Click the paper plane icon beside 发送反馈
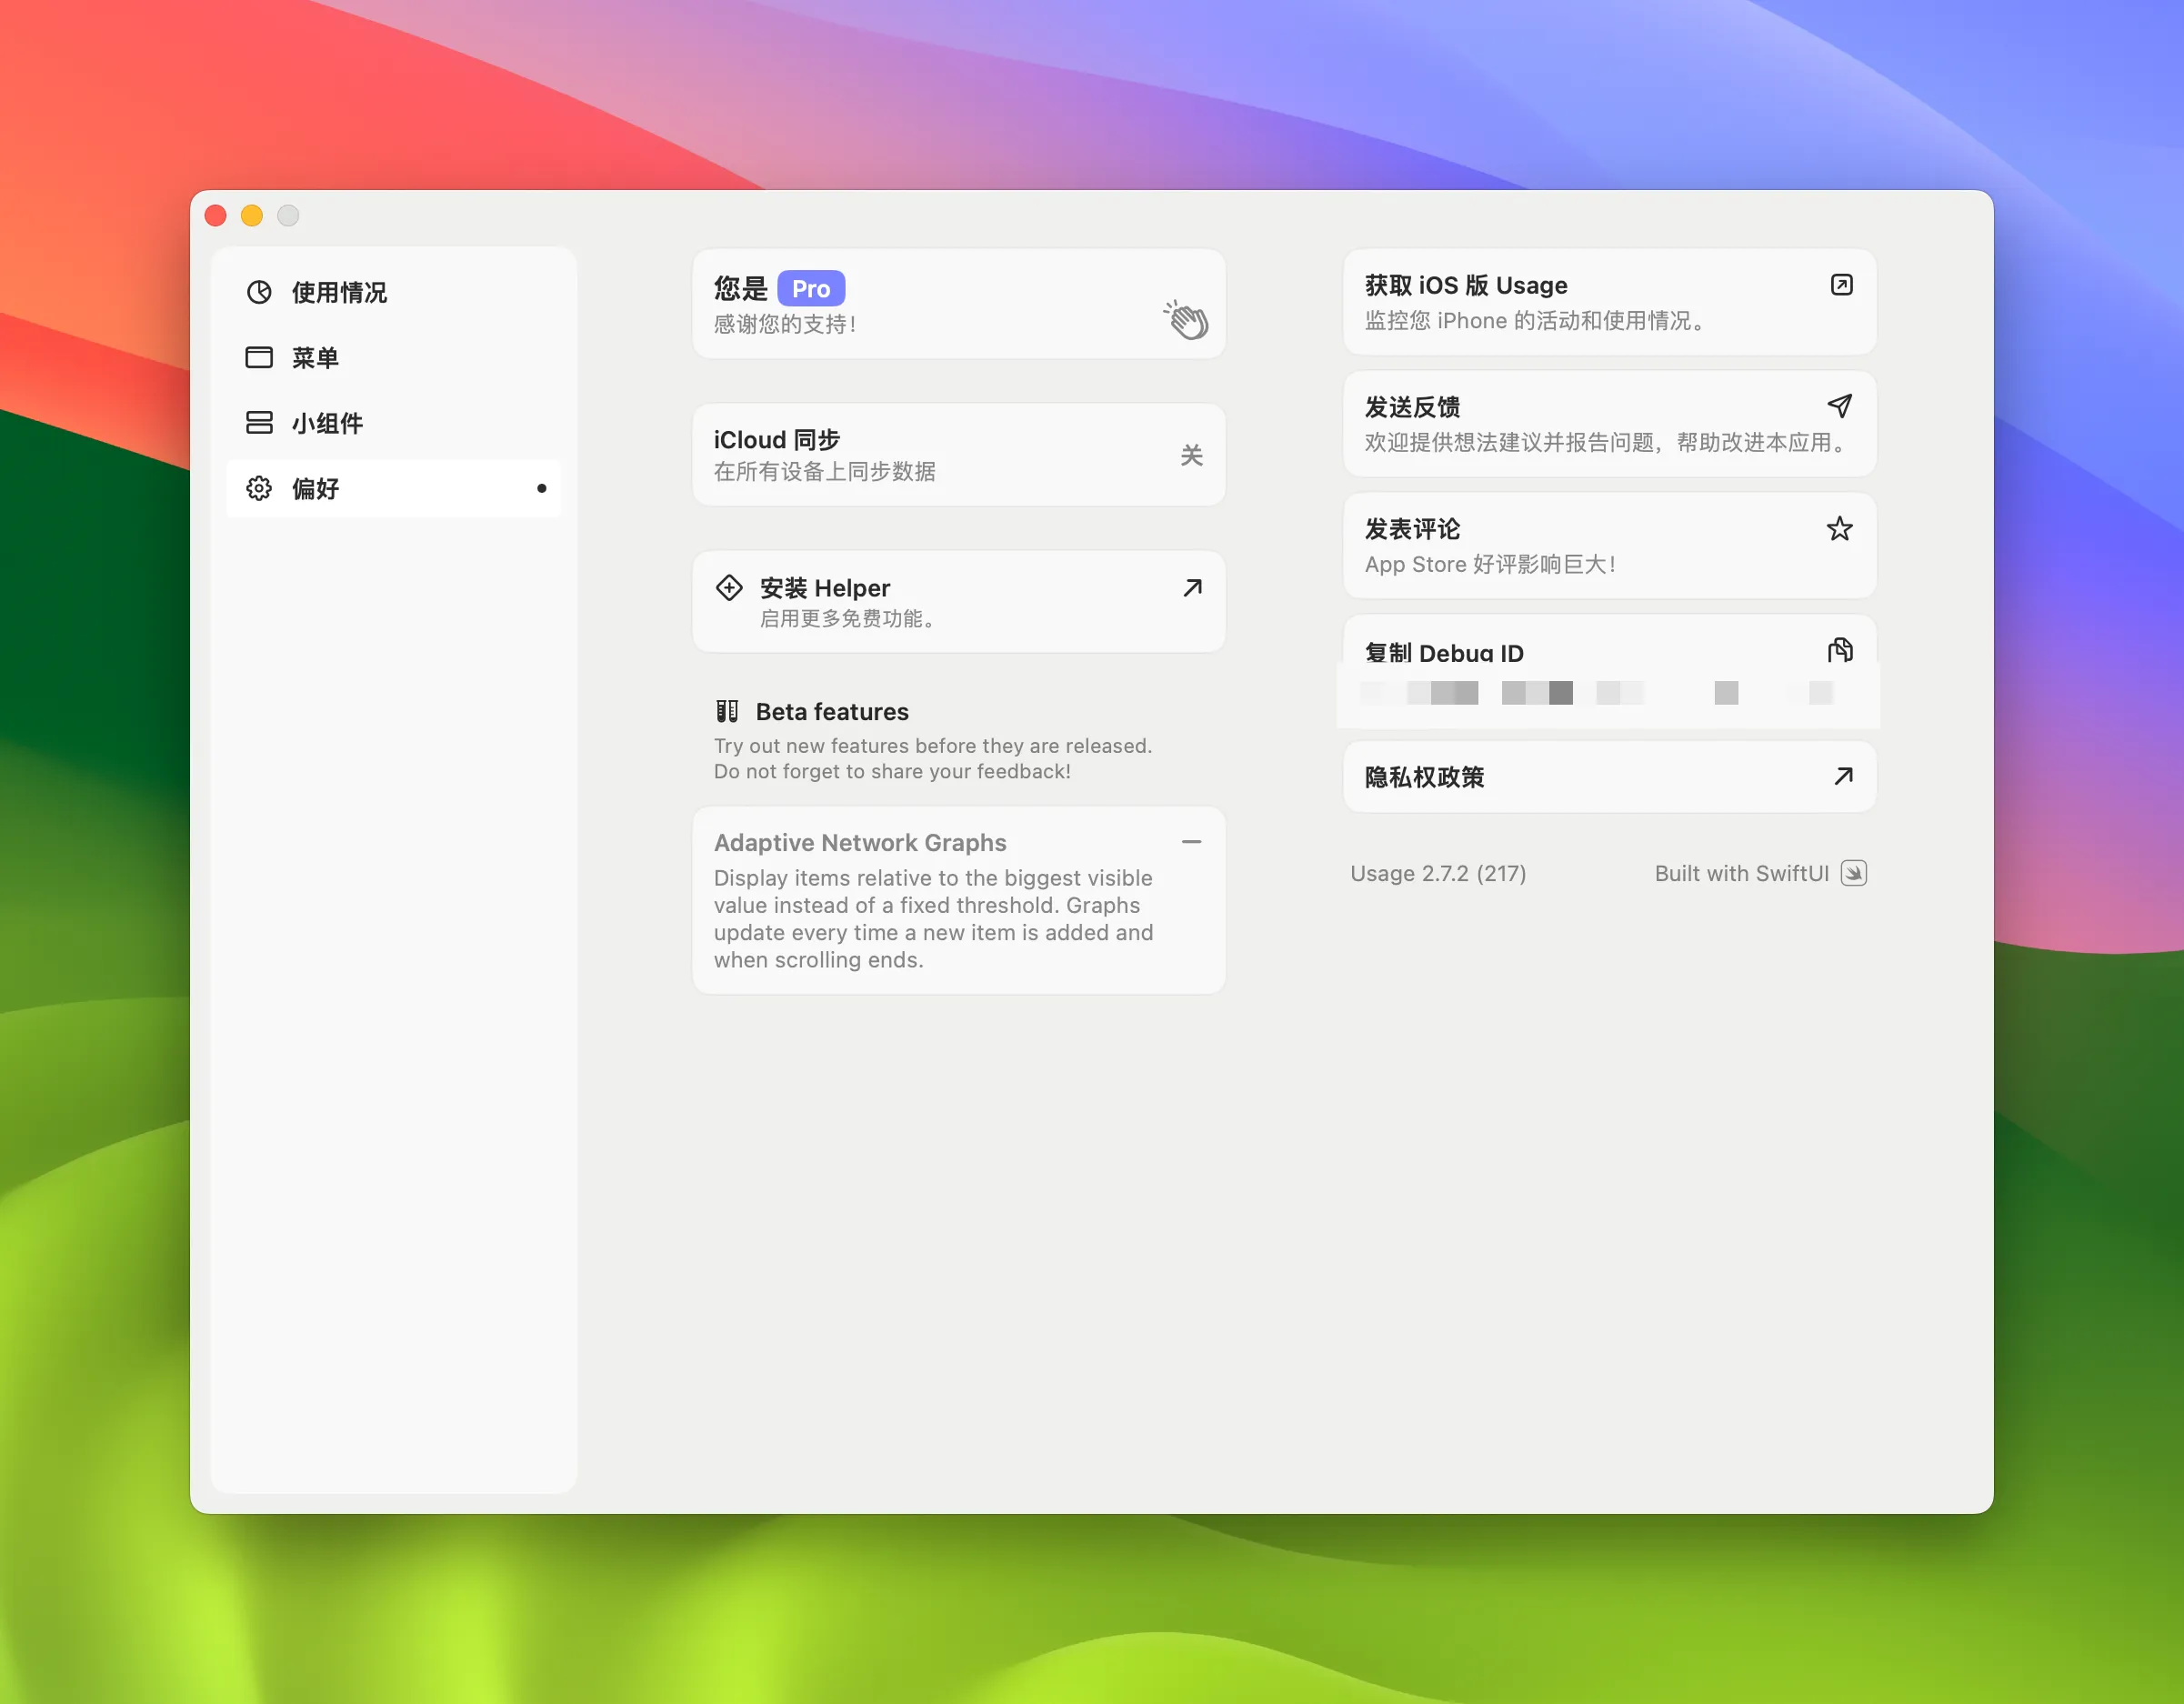Viewport: 2184px width, 1704px height. click(1840, 406)
